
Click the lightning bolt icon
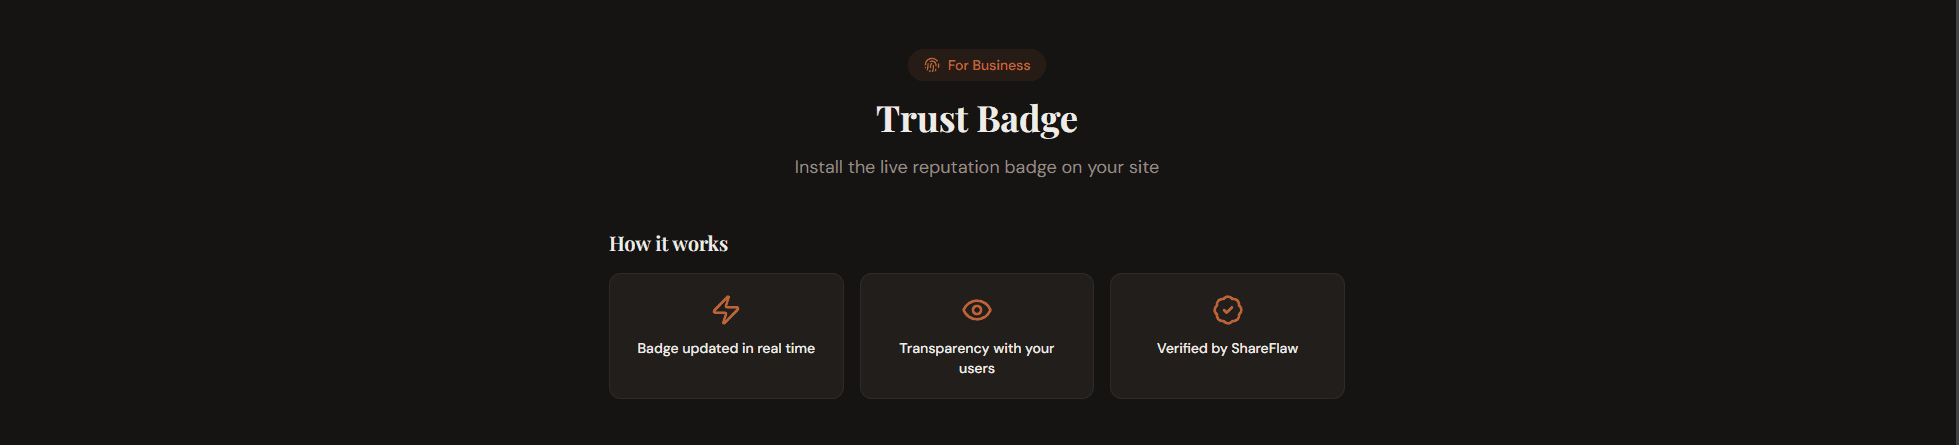(x=726, y=310)
